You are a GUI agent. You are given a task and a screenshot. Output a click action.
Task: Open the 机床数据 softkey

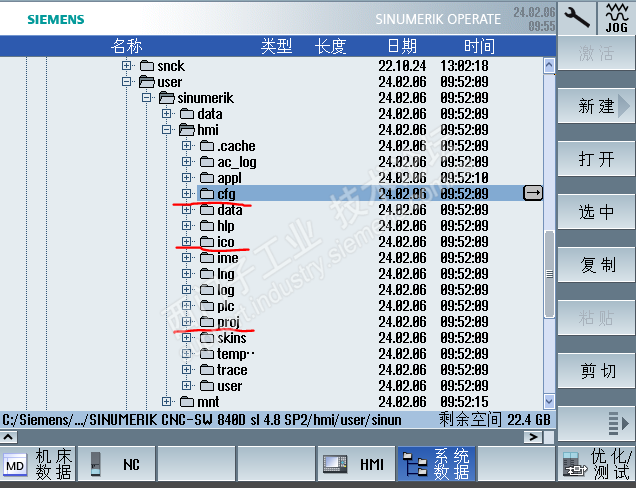(x=38, y=464)
